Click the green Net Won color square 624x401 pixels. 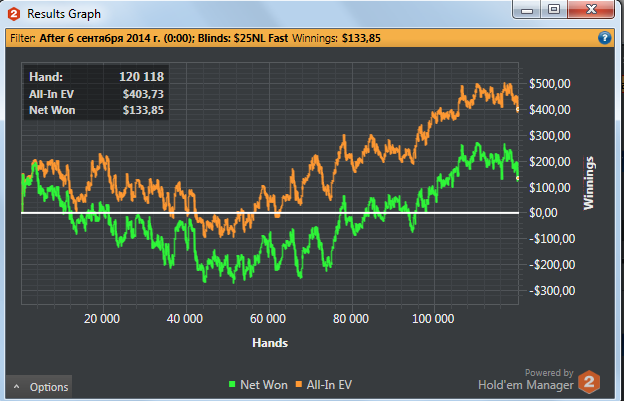[x=232, y=384]
